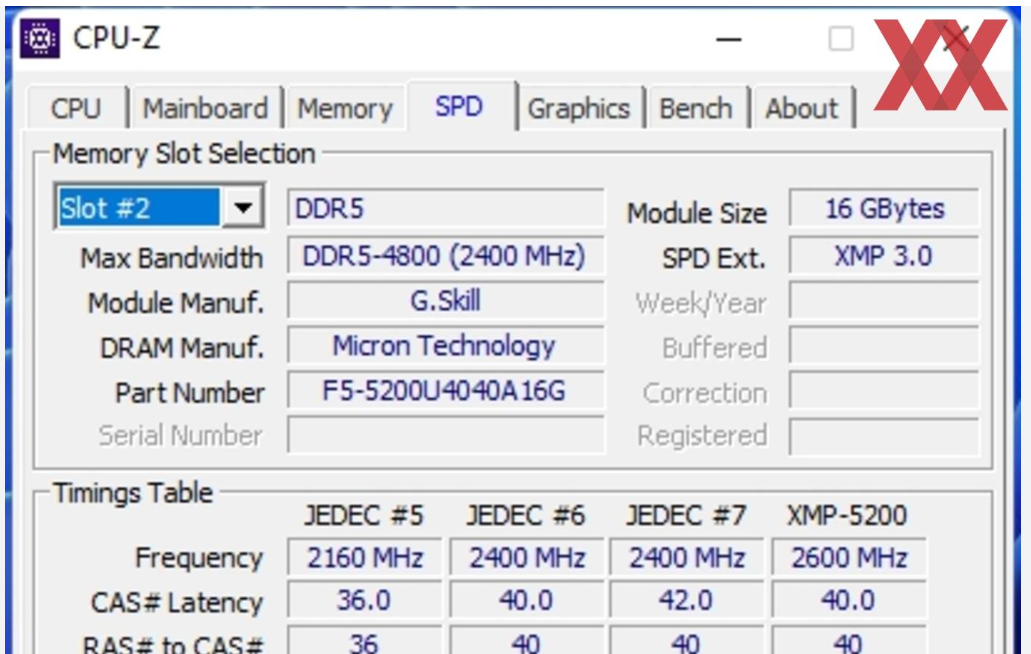Click the JEDEC #5 column header

(x=364, y=515)
